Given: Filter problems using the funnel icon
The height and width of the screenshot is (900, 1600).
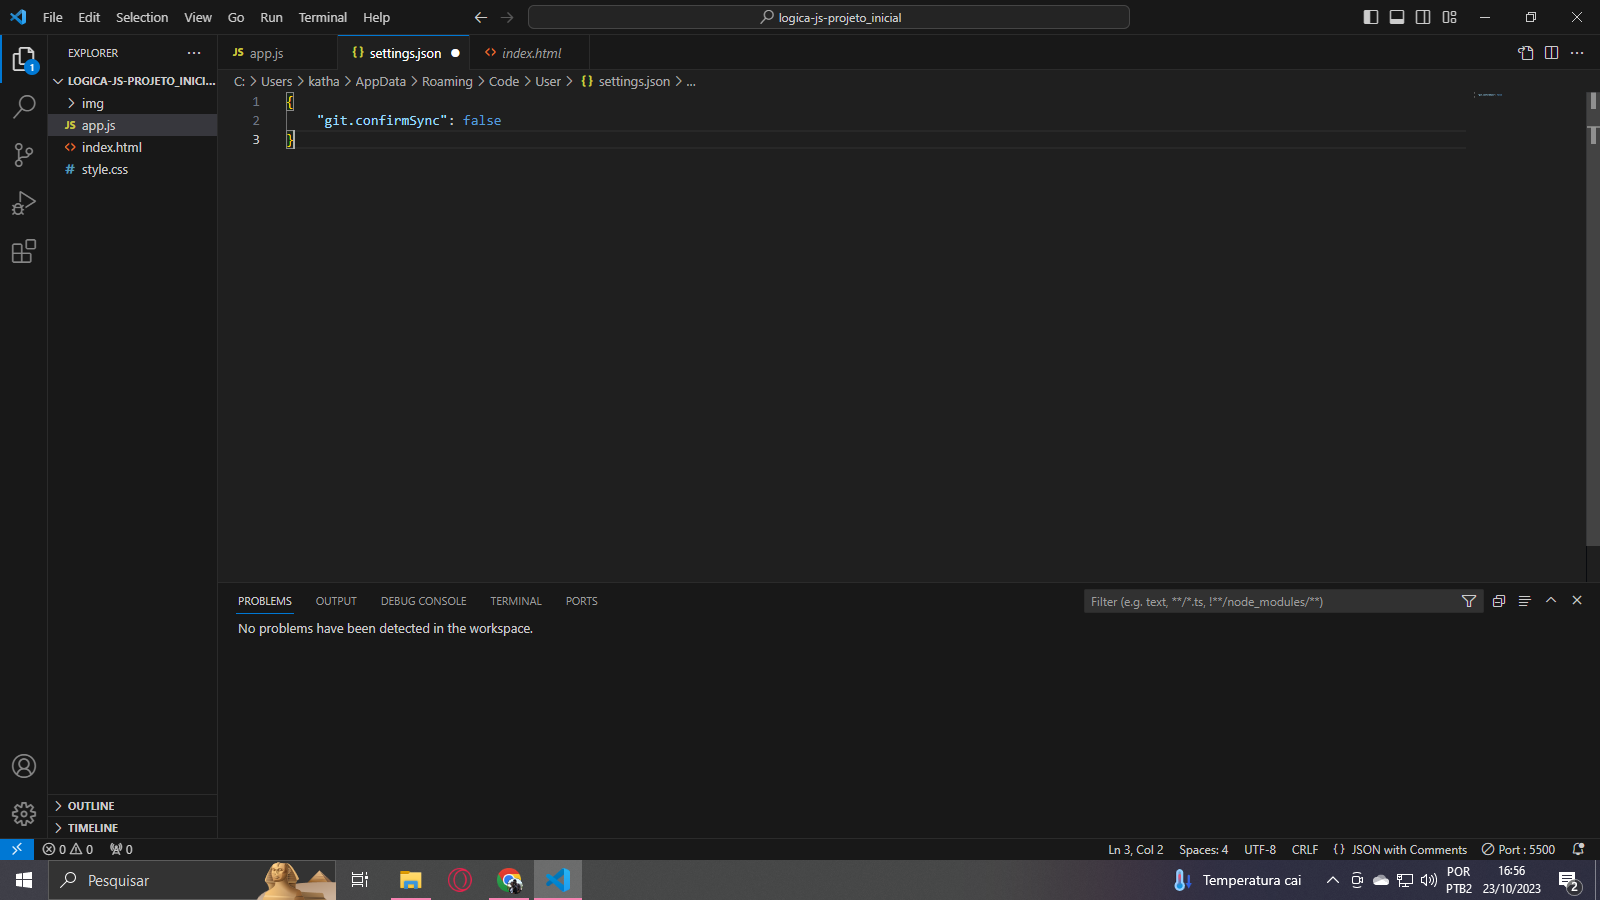Looking at the screenshot, I should (1469, 601).
